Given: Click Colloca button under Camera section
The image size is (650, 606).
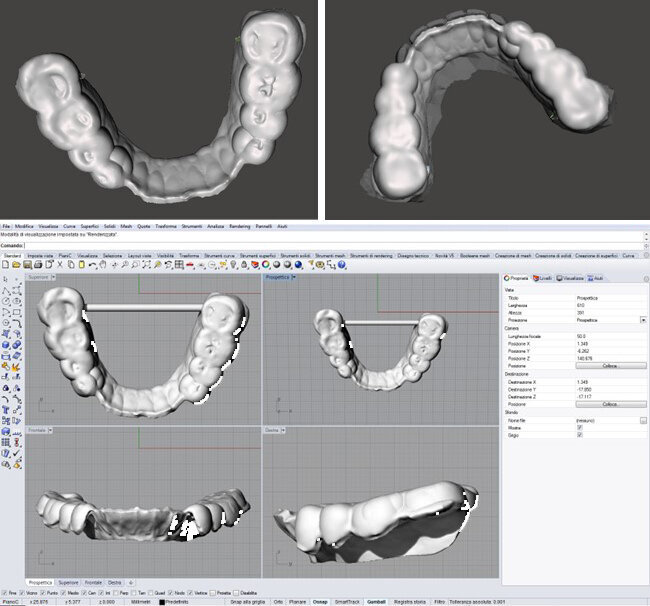Looking at the screenshot, I should click(610, 366).
